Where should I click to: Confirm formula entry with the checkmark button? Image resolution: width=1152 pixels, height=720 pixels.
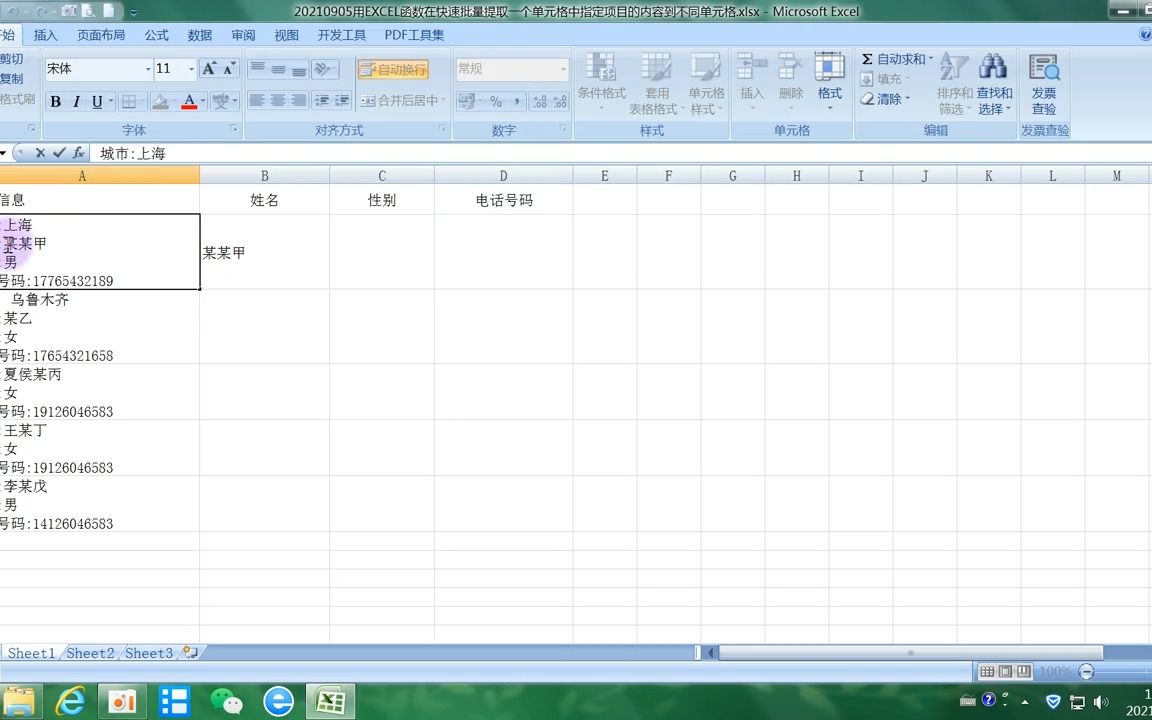coord(56,153)
